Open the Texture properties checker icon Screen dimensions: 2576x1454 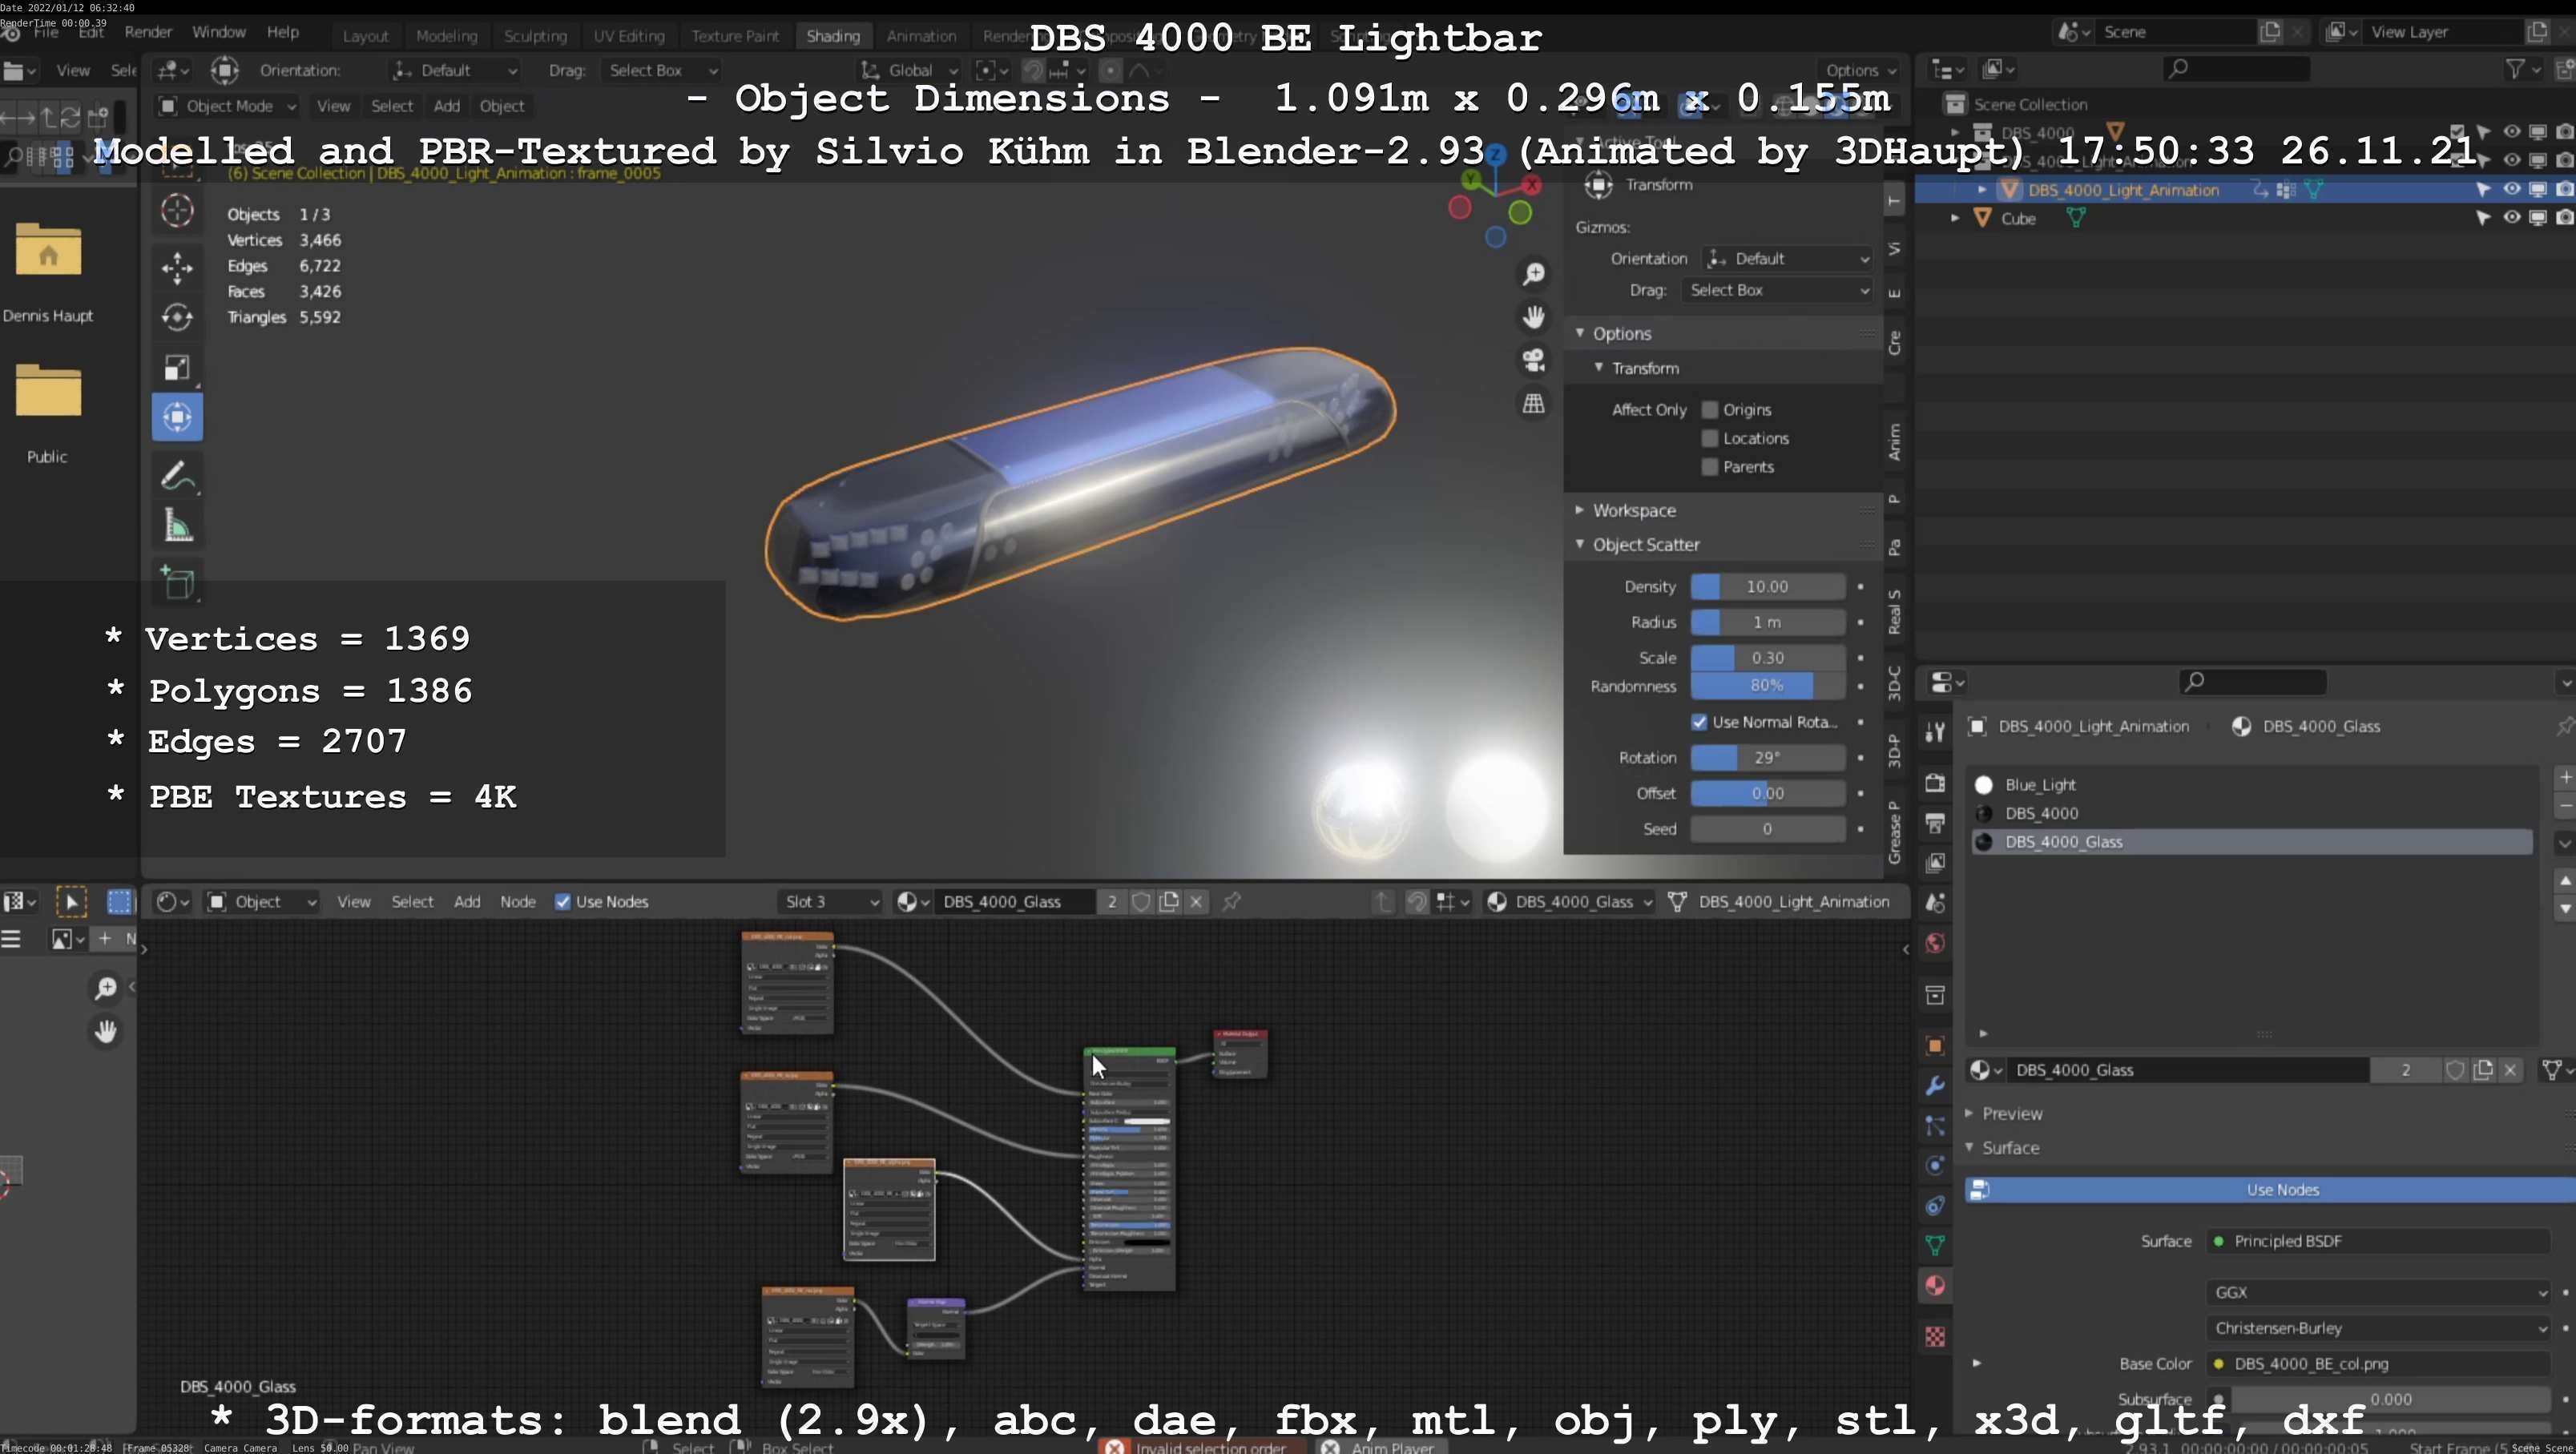pyautogui.click(x=1935, y=1337)
